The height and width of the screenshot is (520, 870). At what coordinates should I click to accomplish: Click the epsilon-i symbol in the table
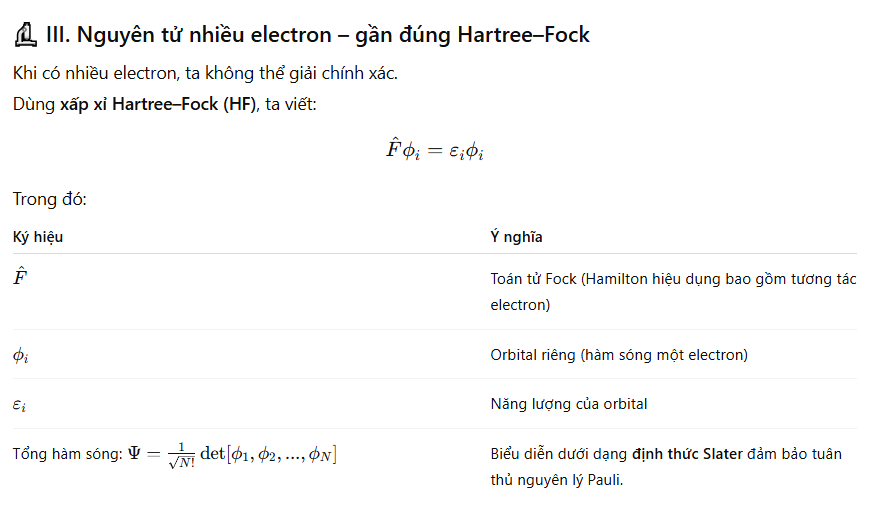tap(20, 405)
